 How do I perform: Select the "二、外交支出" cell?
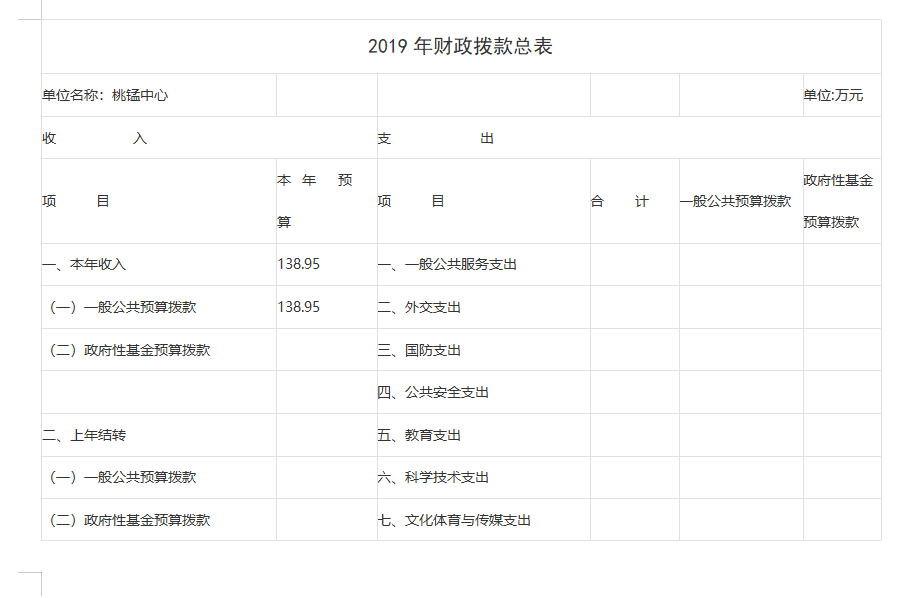point(419,308)
